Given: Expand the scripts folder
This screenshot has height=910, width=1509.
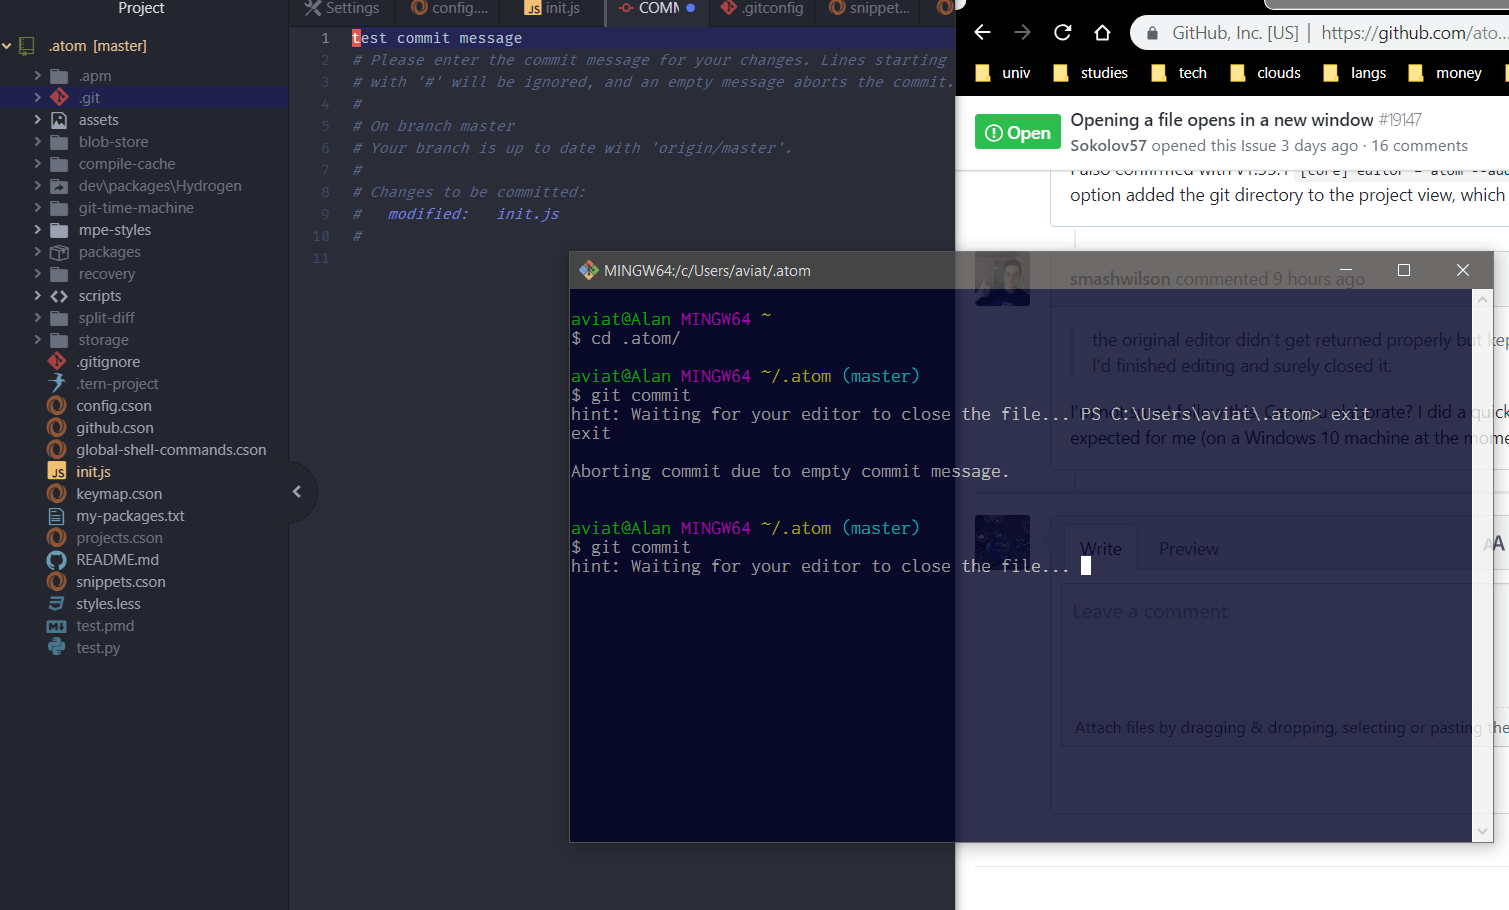Looking at the screenshot, I should [x=38, y=296].
